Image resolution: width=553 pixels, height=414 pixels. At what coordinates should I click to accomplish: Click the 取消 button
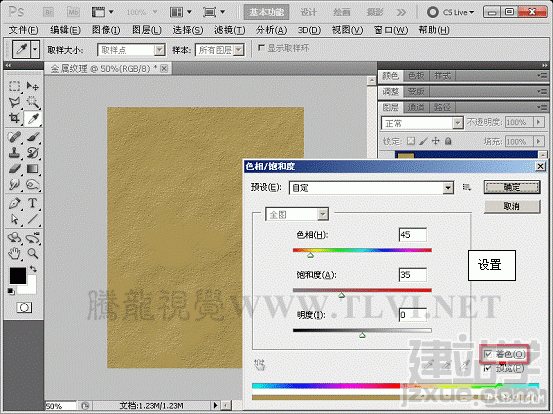512,206
